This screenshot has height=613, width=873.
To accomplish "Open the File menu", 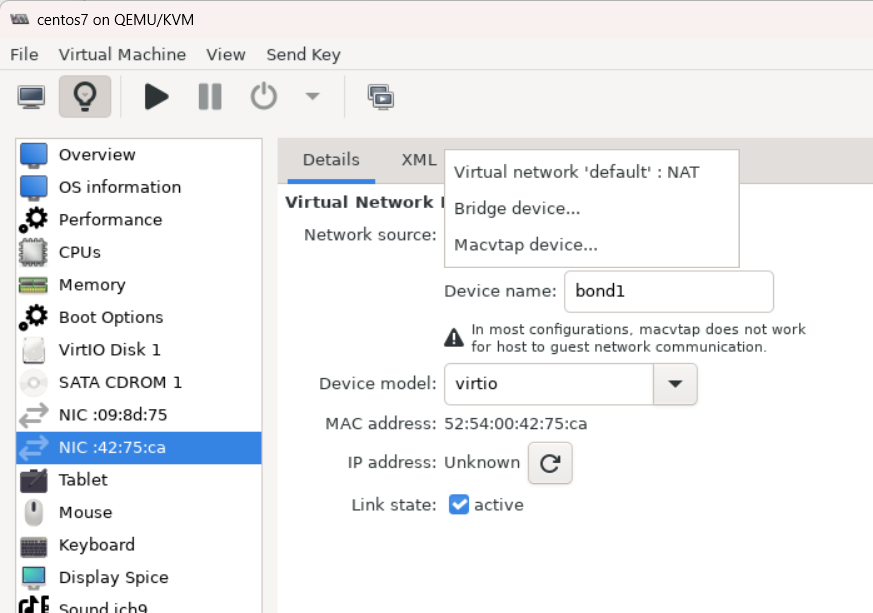I will [x=24, y=55].
